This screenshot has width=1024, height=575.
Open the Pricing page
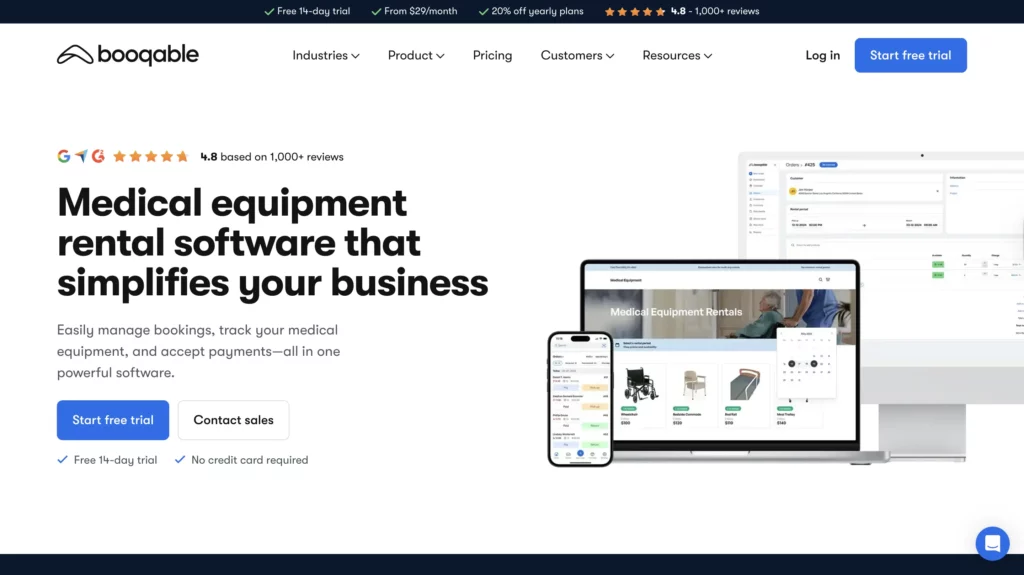pyautogui.click(x=492, y=56)
